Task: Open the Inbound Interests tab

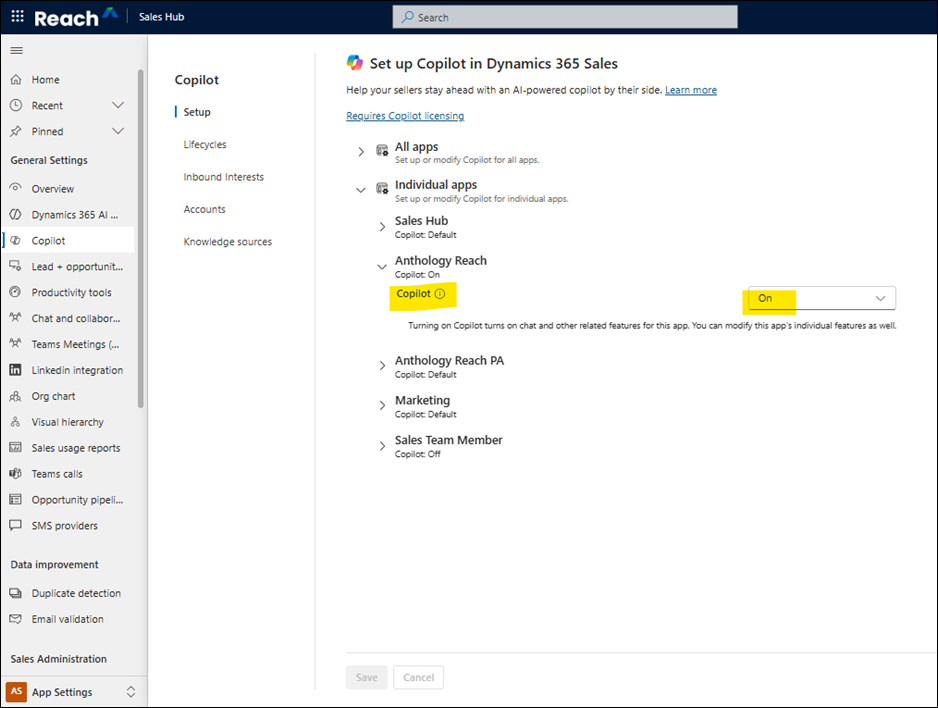Action: 223,177
